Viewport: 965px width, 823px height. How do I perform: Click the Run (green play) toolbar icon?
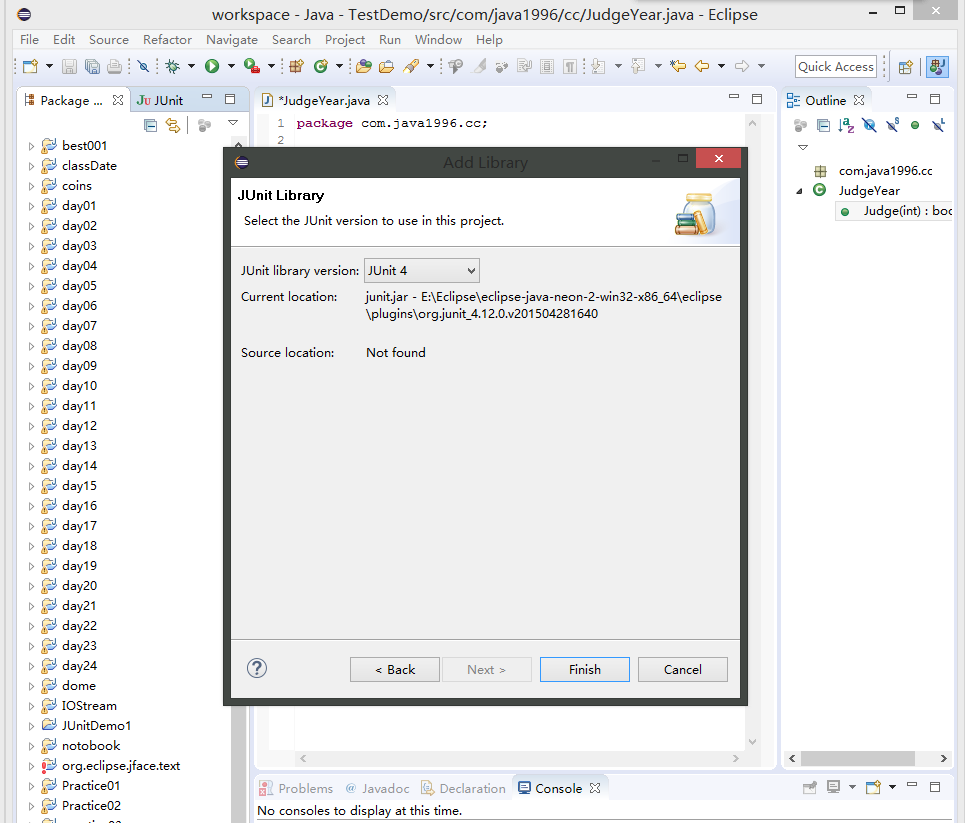(212, 67)
